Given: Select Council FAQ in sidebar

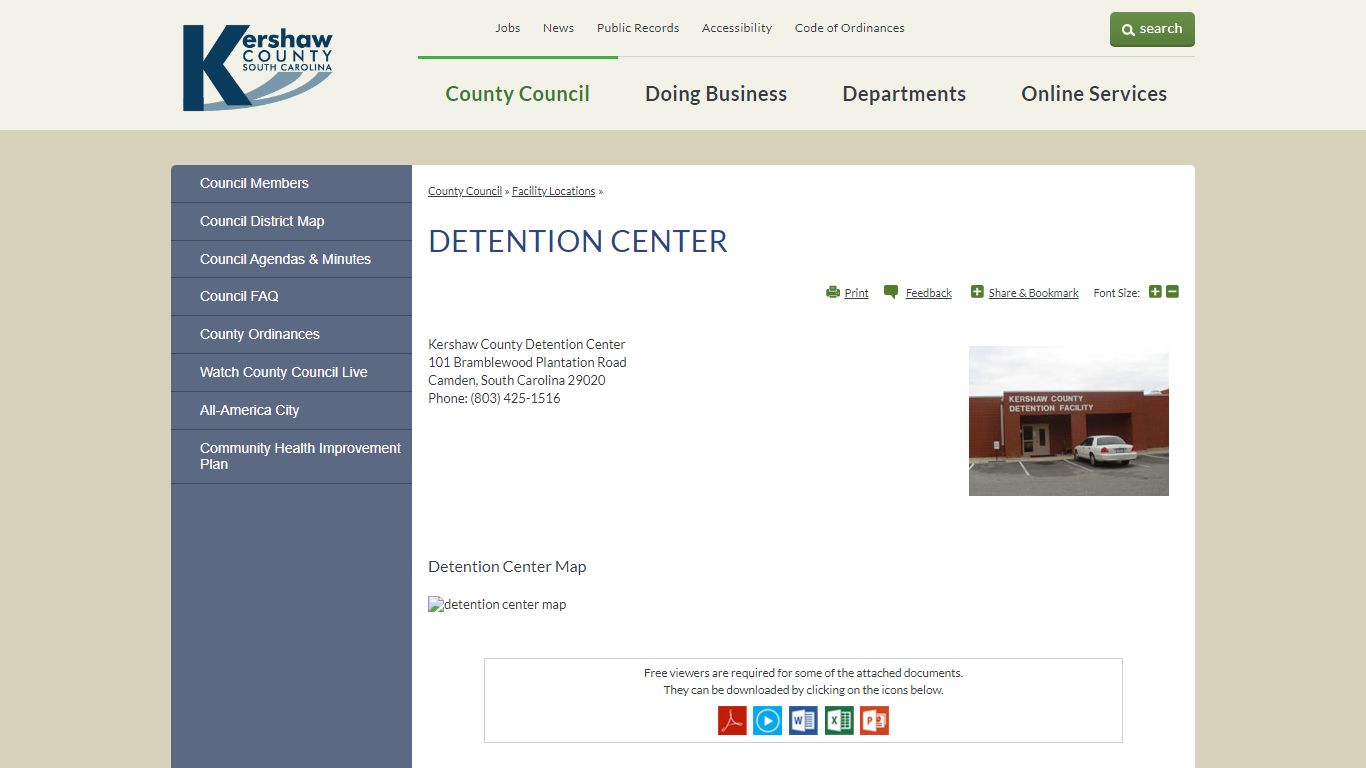Looking at the screenshot, I should [291, 297].
